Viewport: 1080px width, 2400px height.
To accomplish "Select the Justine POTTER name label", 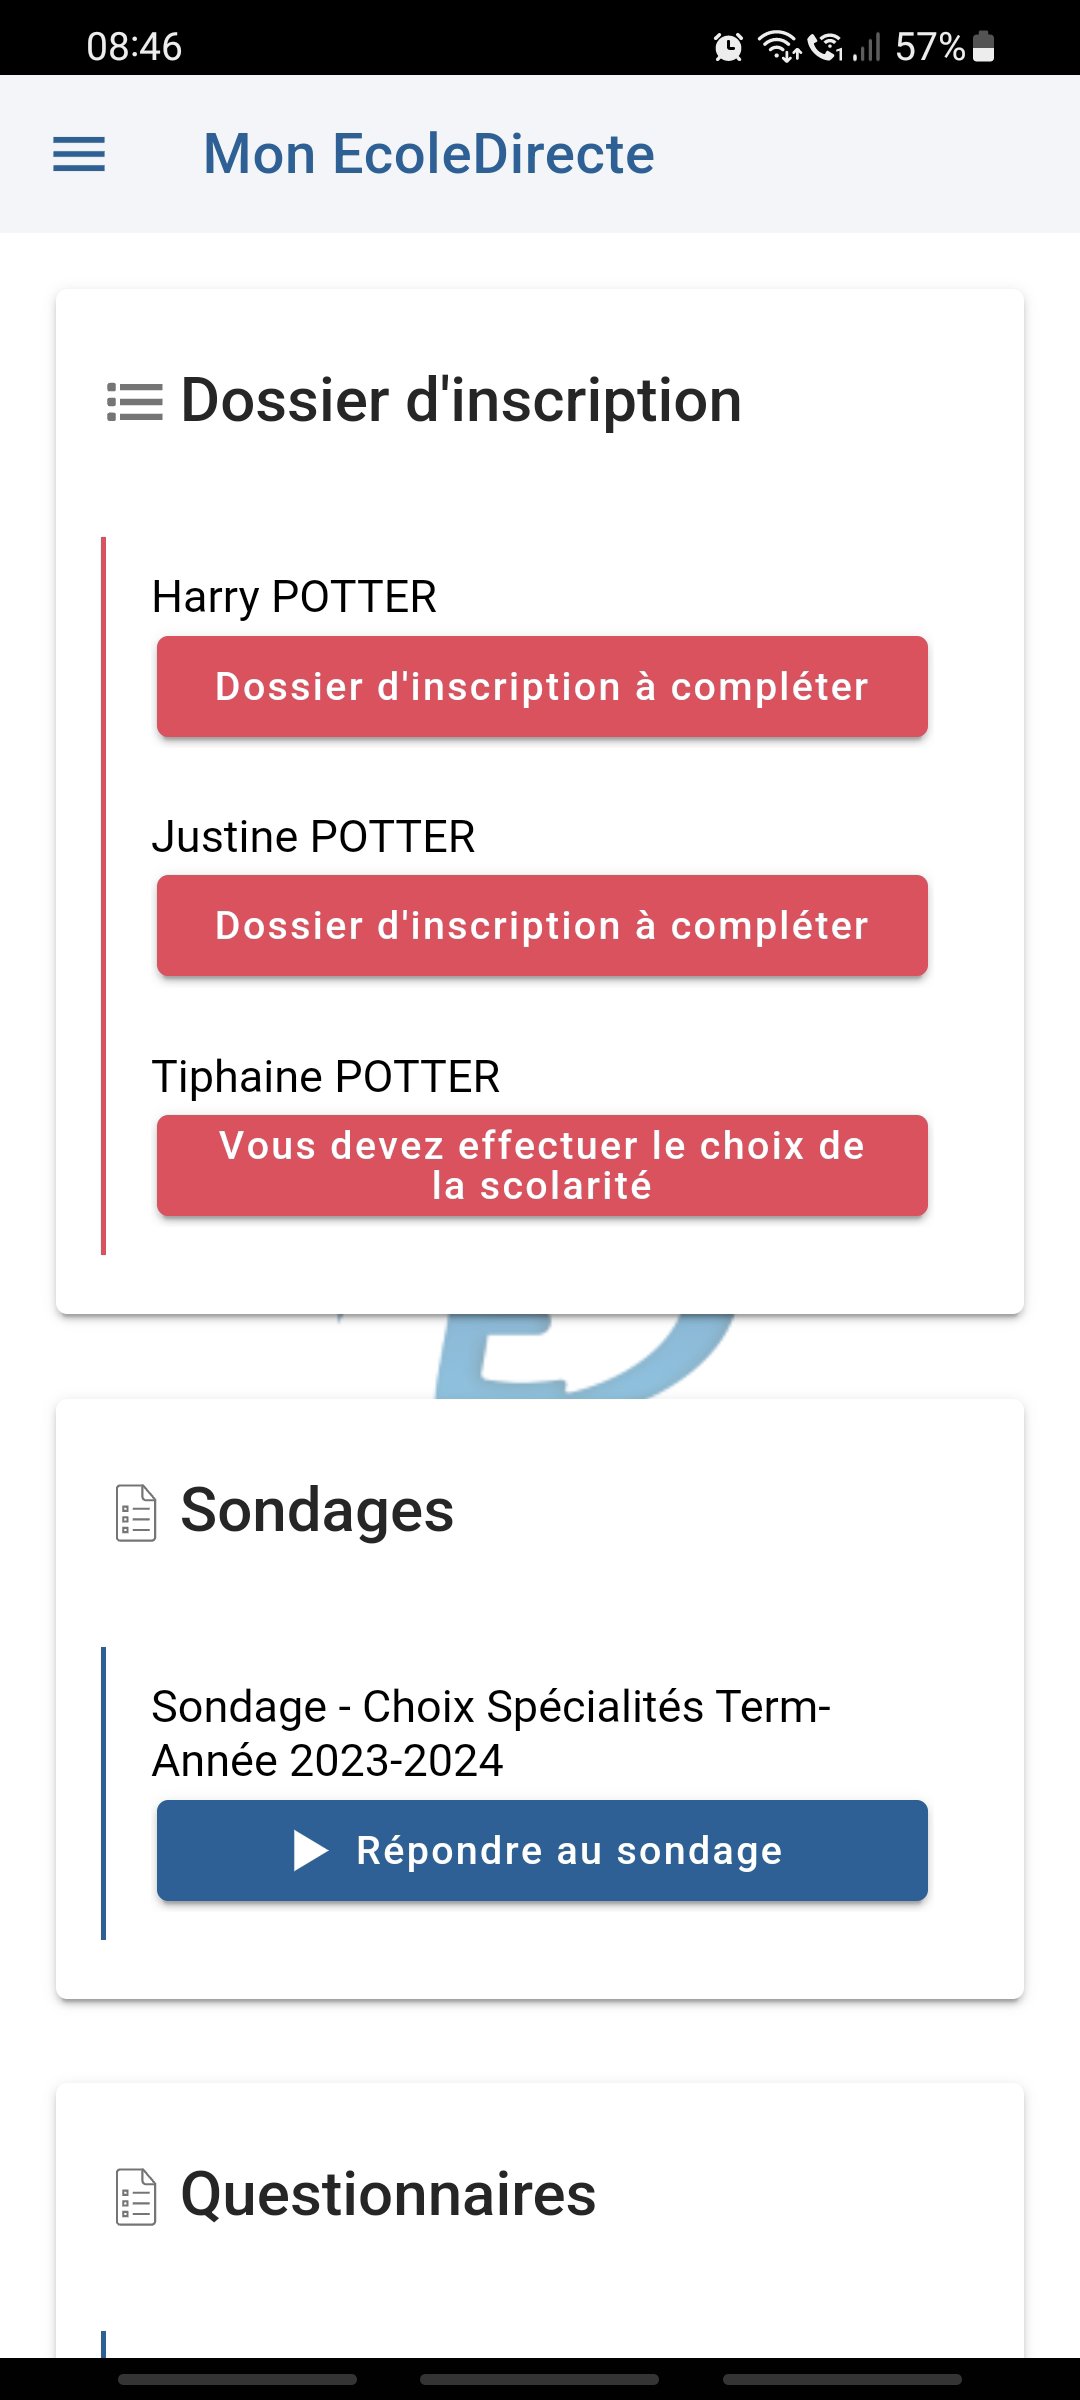I will [313, 837].
